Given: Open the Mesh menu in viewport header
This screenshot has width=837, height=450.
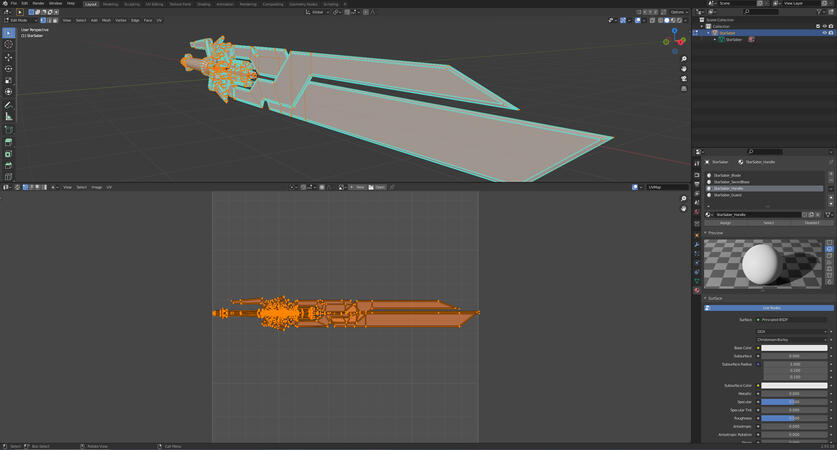Looking at the screenshot, I should [106, 20].
